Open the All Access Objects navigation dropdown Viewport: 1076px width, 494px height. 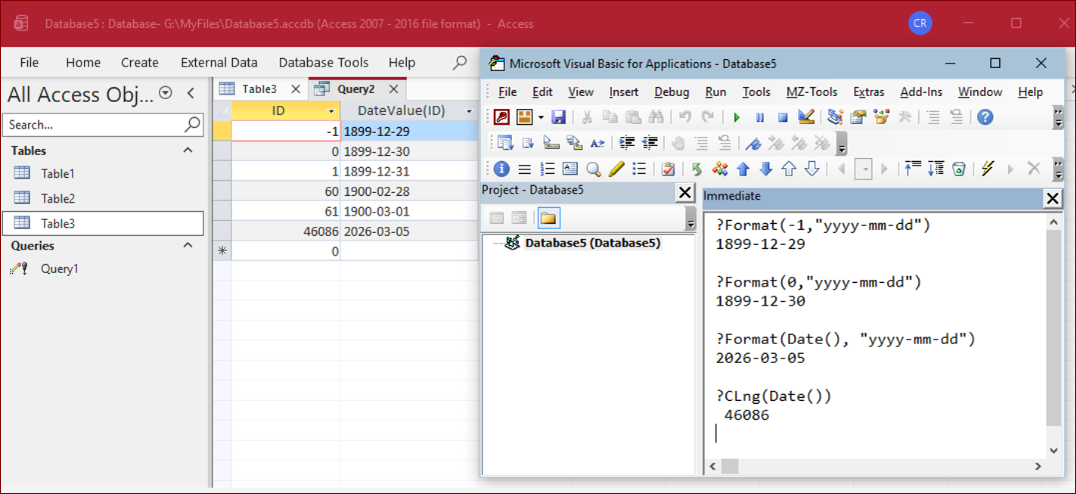tap(165, 93)
